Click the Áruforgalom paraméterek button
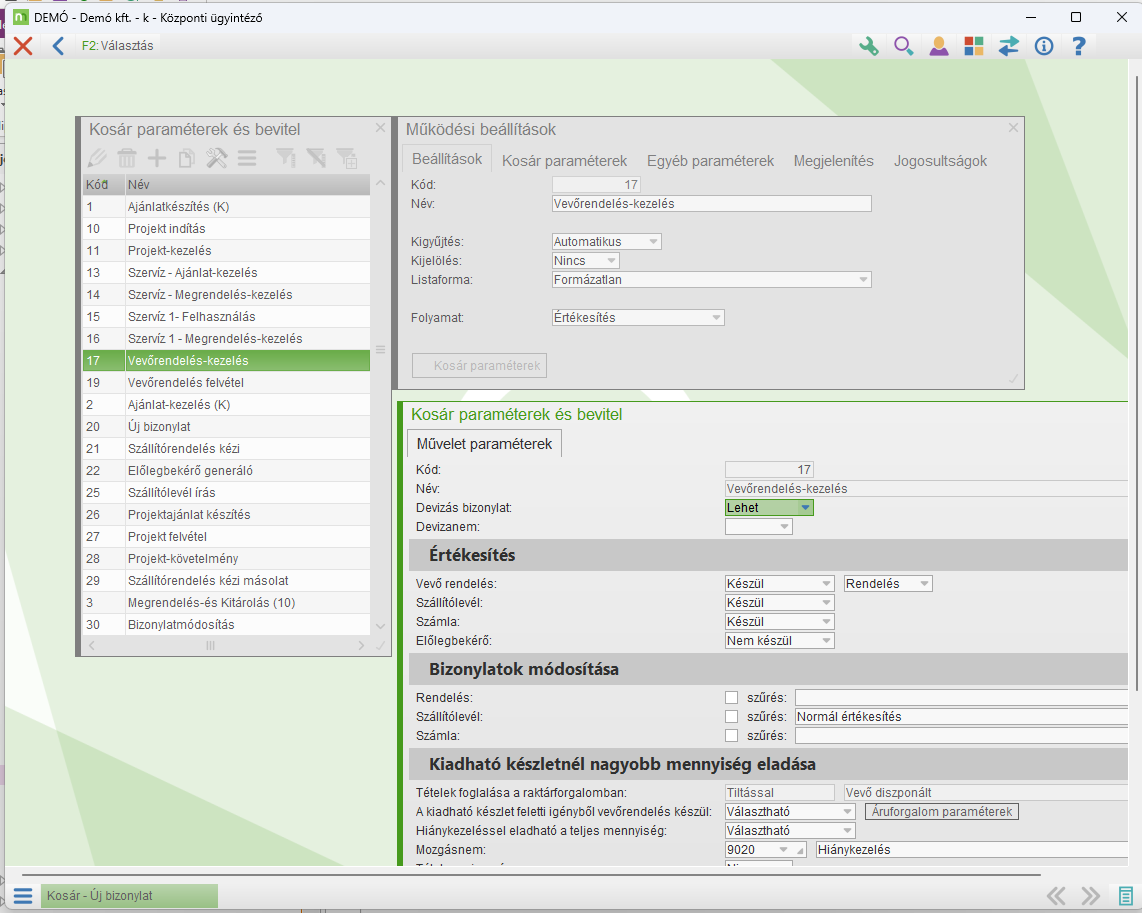The width and height of the screenshot is (1142, 913). (x=941, y=812)
